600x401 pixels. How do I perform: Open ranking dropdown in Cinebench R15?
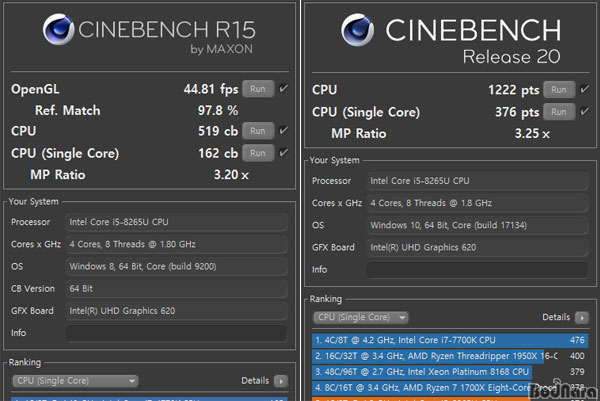click(75, 381)
